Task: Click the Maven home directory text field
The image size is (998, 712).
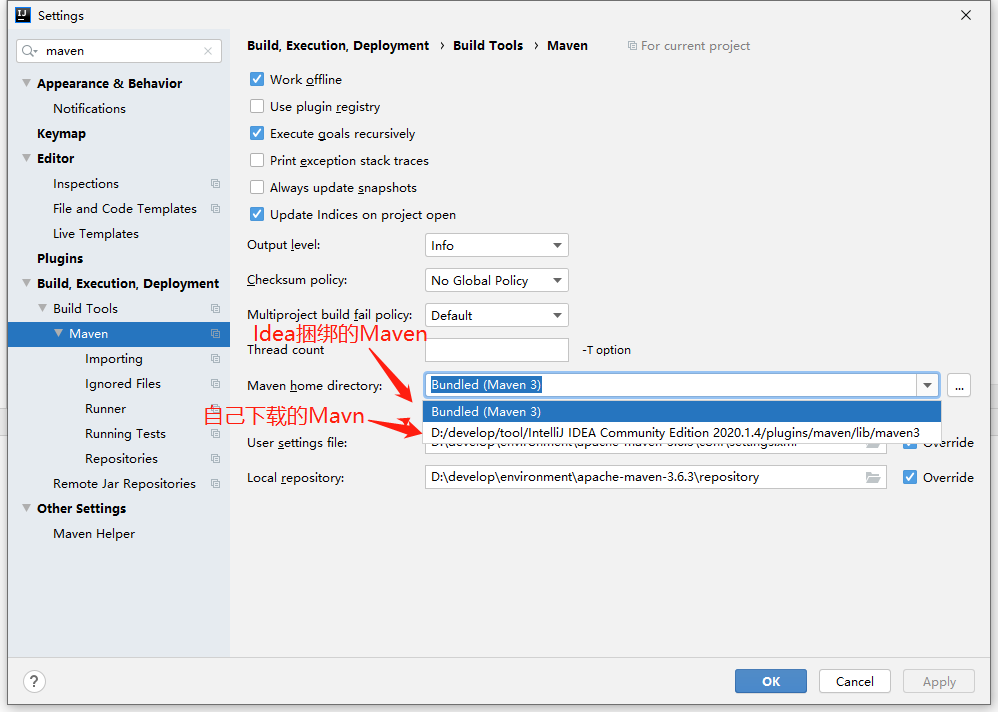Action: [x=671, y=385]
